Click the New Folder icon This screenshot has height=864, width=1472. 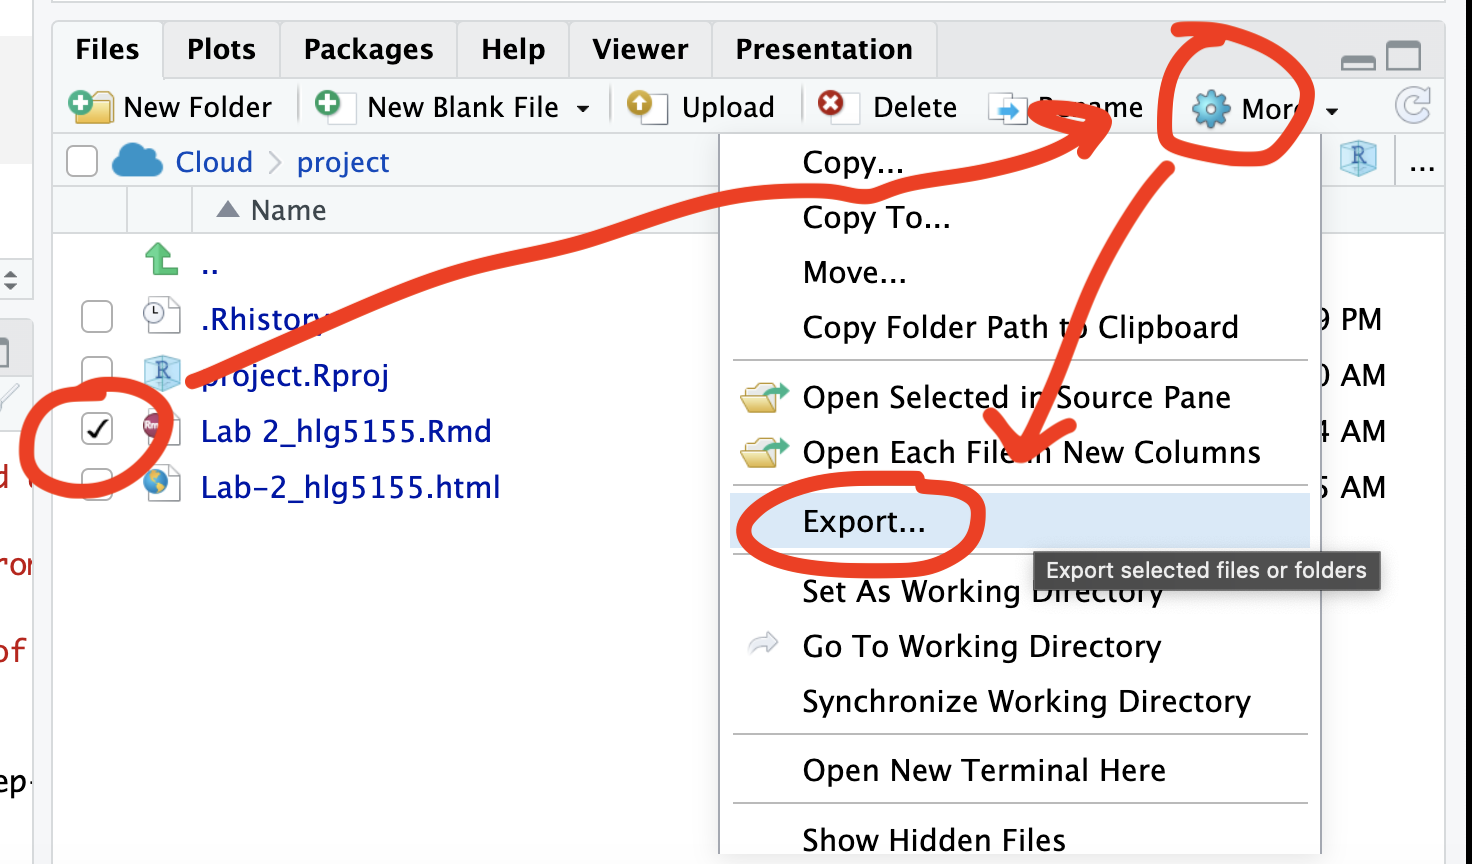[91, 107]
